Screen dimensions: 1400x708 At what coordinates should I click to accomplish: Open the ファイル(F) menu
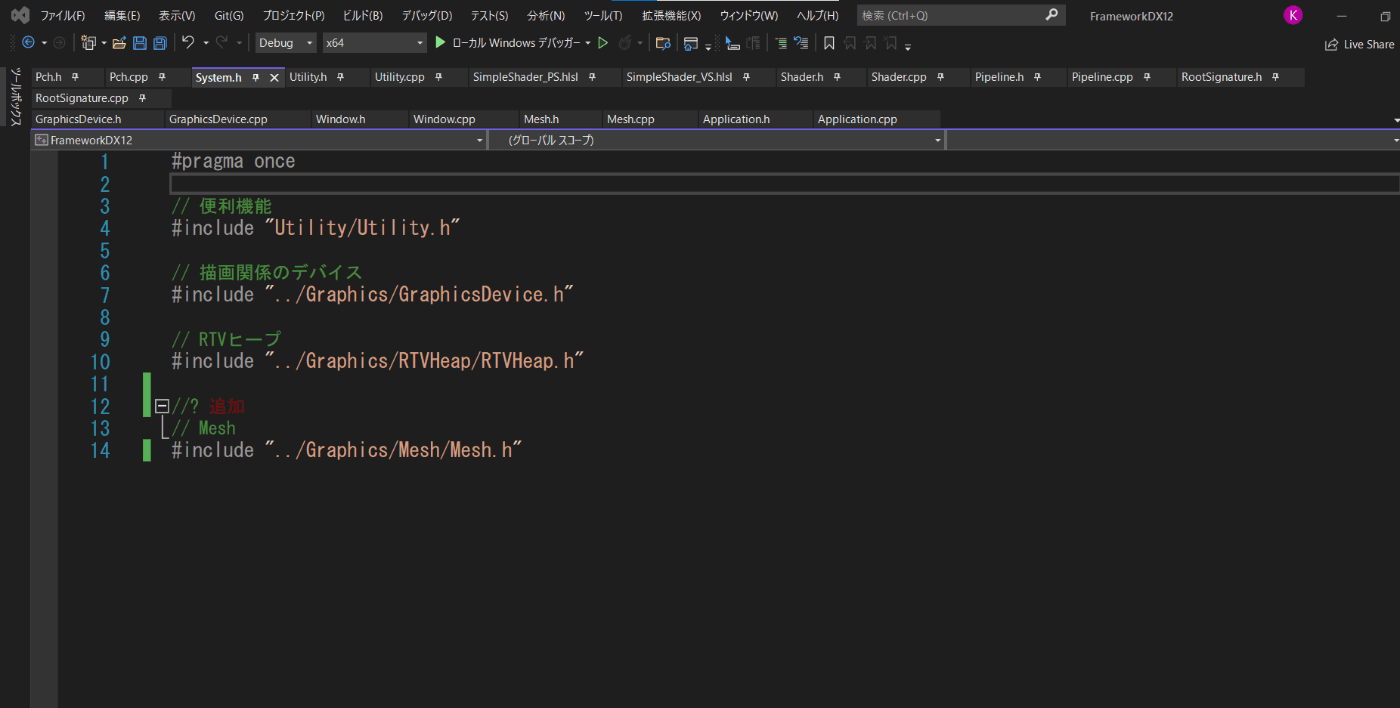[62, 15]
